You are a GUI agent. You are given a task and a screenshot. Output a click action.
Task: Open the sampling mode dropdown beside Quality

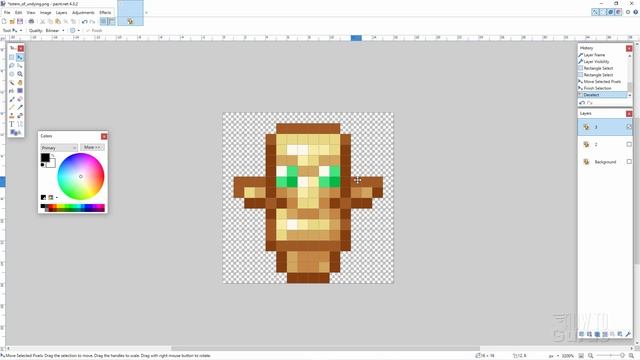click(x=75, y=31)
